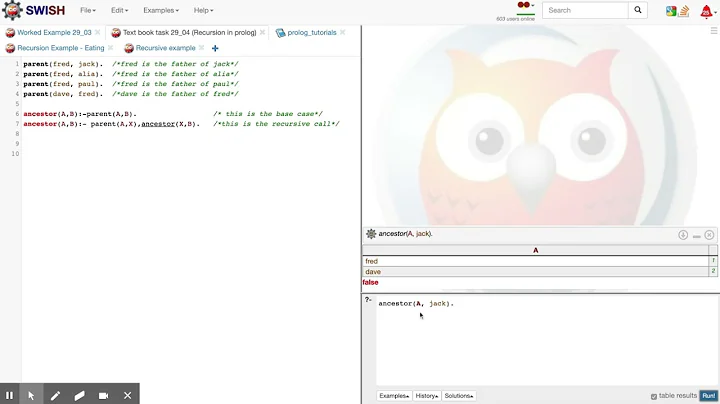
Task: Pause the screen recording
Action: coord(9,395)
